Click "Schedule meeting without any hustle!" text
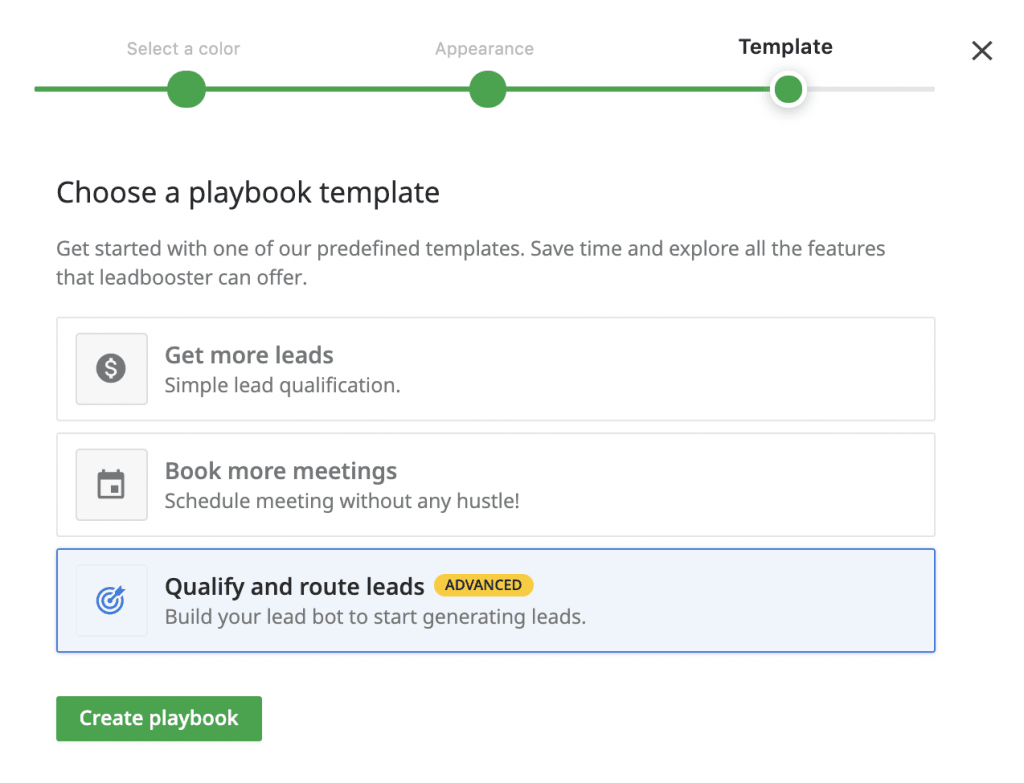 [342, 501]
